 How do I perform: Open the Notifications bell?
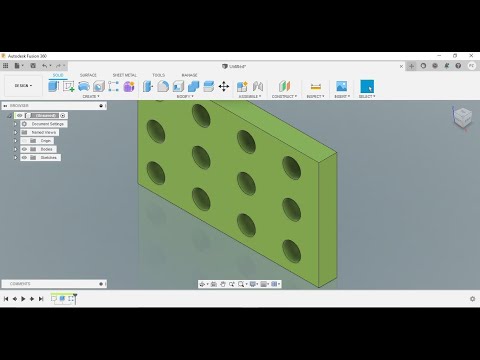coord(447,66)
